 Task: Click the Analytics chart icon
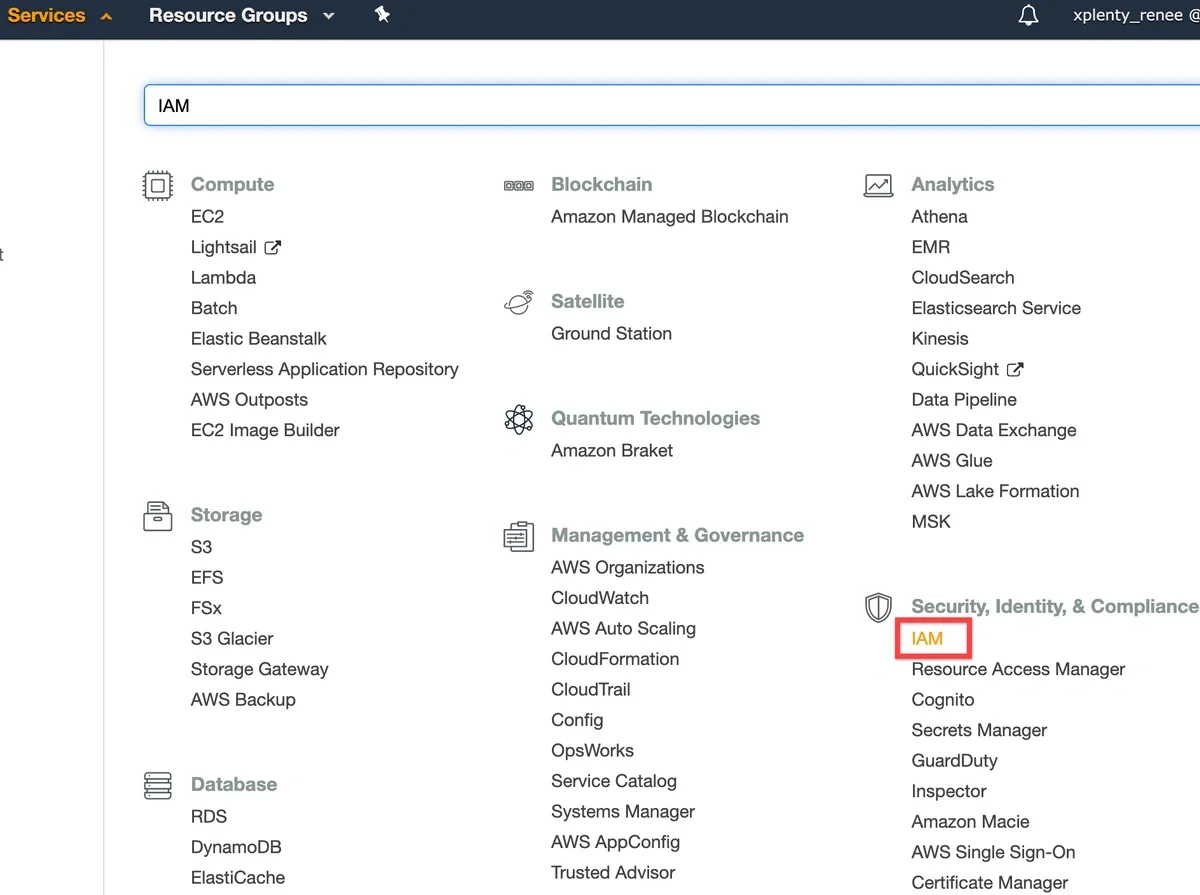(x=878, y=185)
